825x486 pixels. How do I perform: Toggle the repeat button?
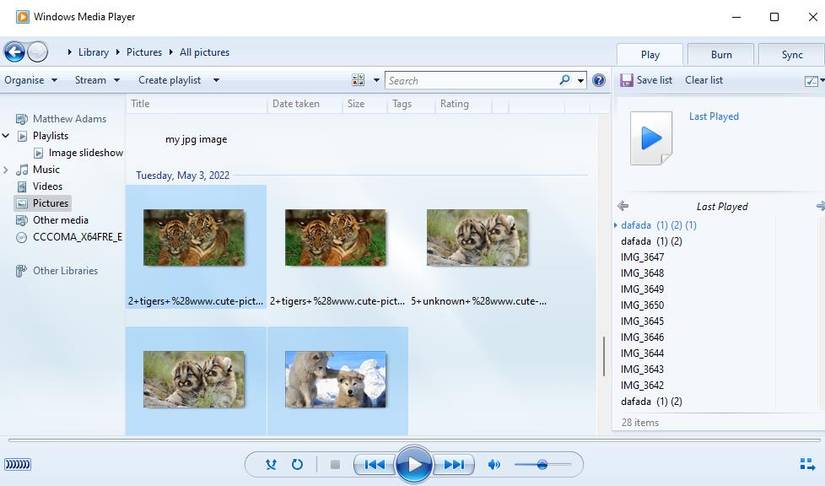(297, 465)
